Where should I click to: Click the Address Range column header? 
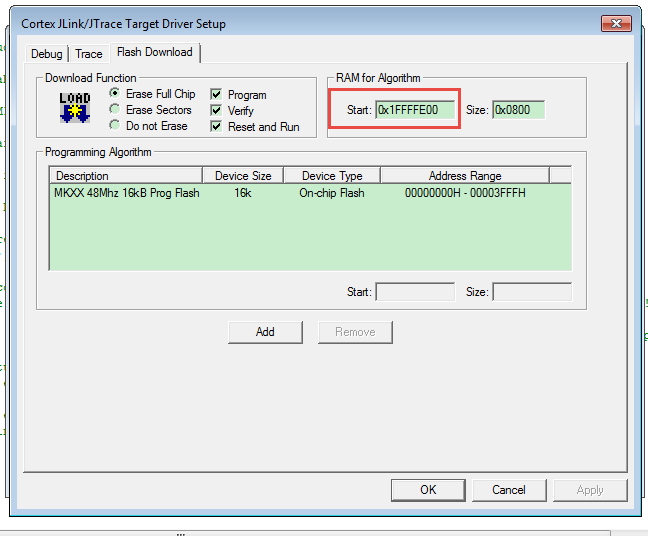point(465,176)
